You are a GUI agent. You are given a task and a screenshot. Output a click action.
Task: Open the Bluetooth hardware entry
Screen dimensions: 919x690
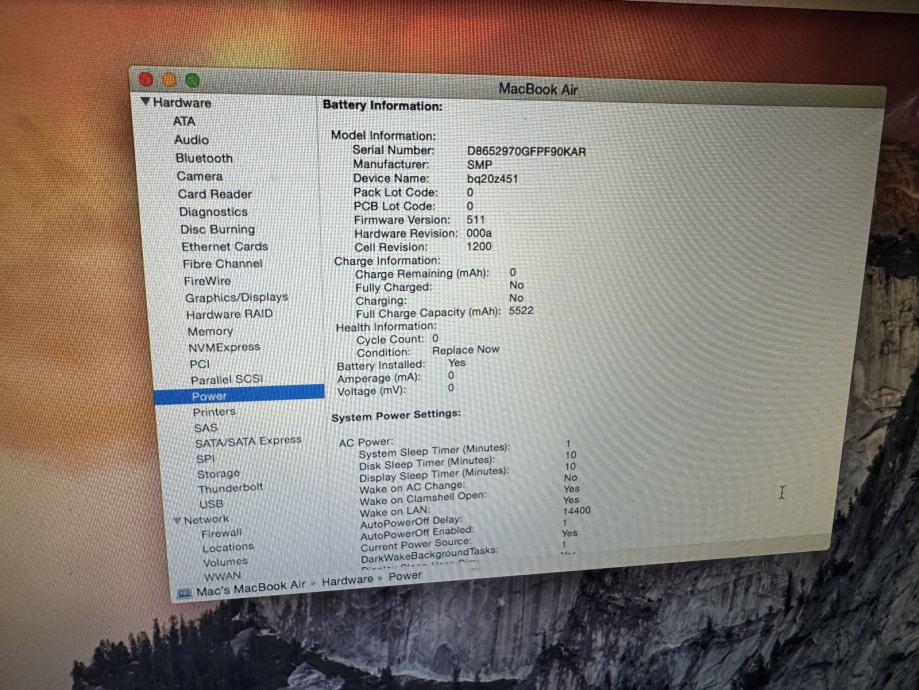[x=204, y=158]
